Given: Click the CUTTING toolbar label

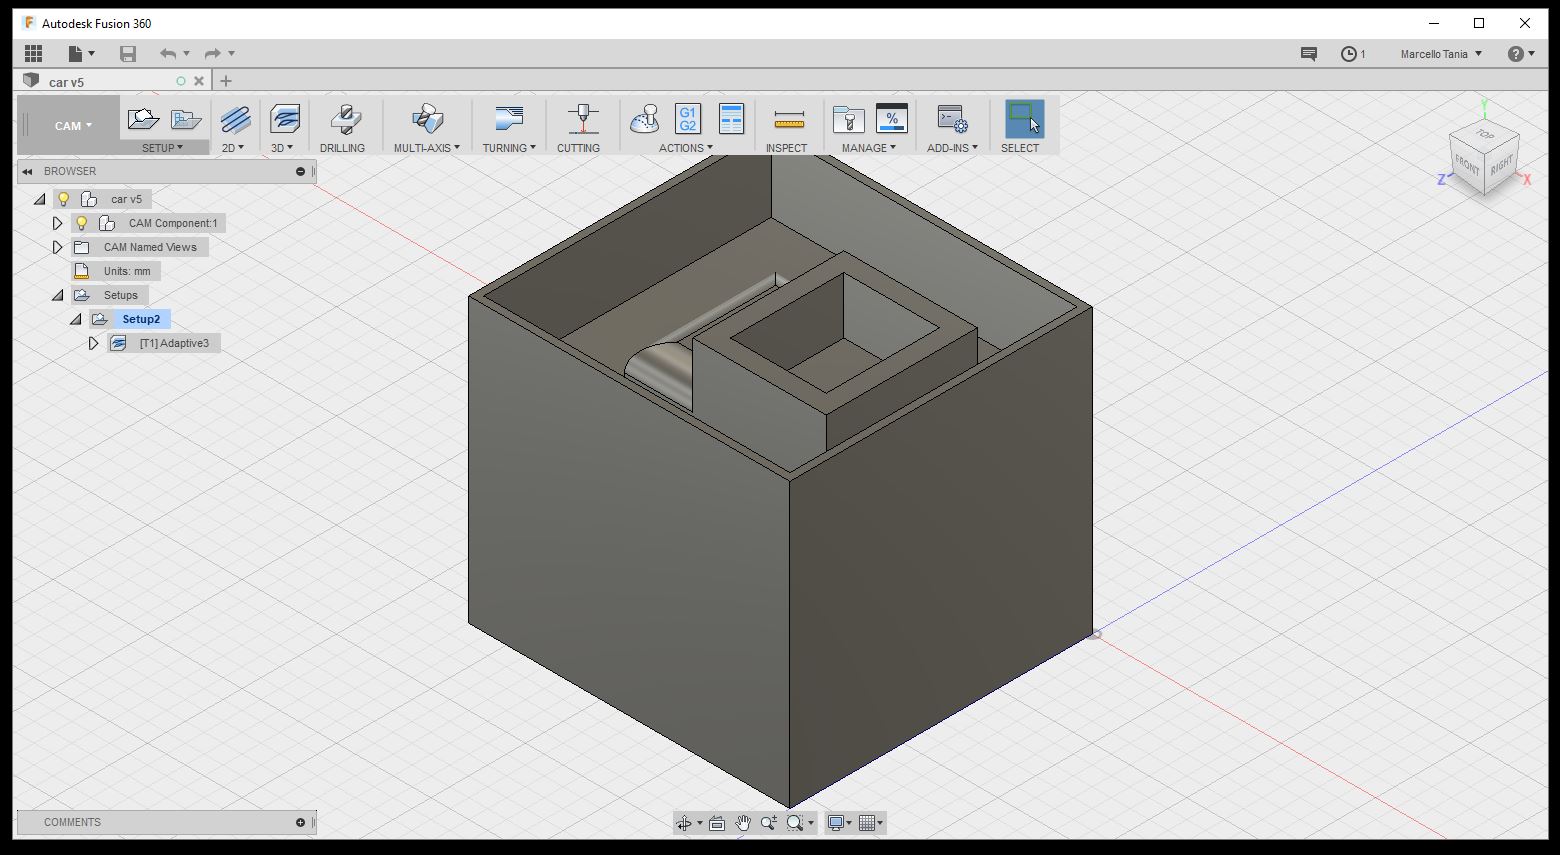Looking at the screenshot, I should [578, 148].
